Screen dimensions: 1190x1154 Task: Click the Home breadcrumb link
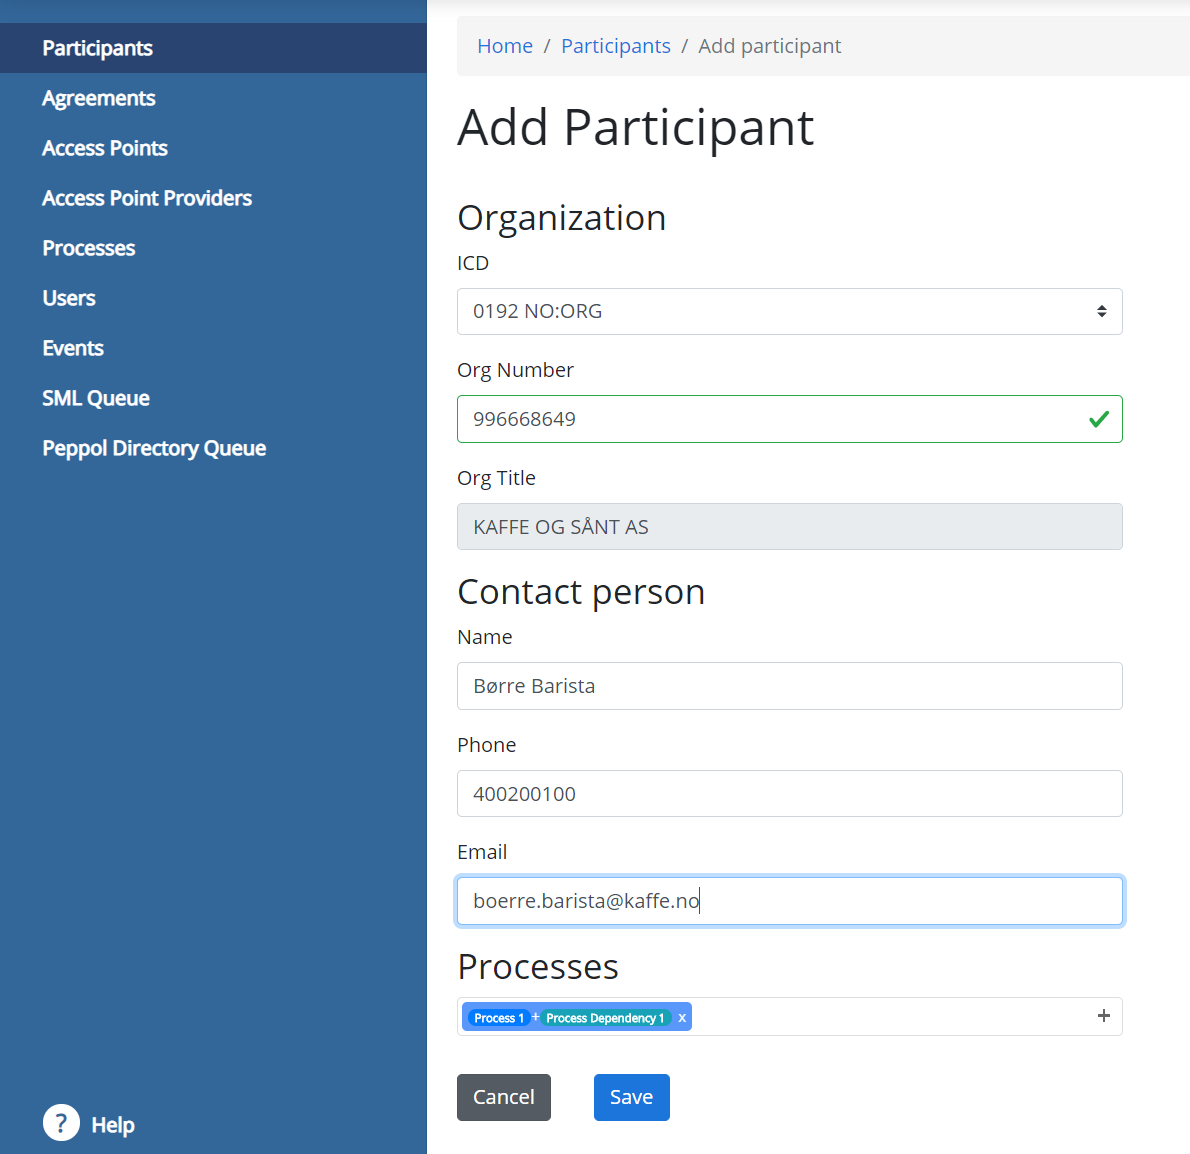pyautogui.click(x=504, y=46)
